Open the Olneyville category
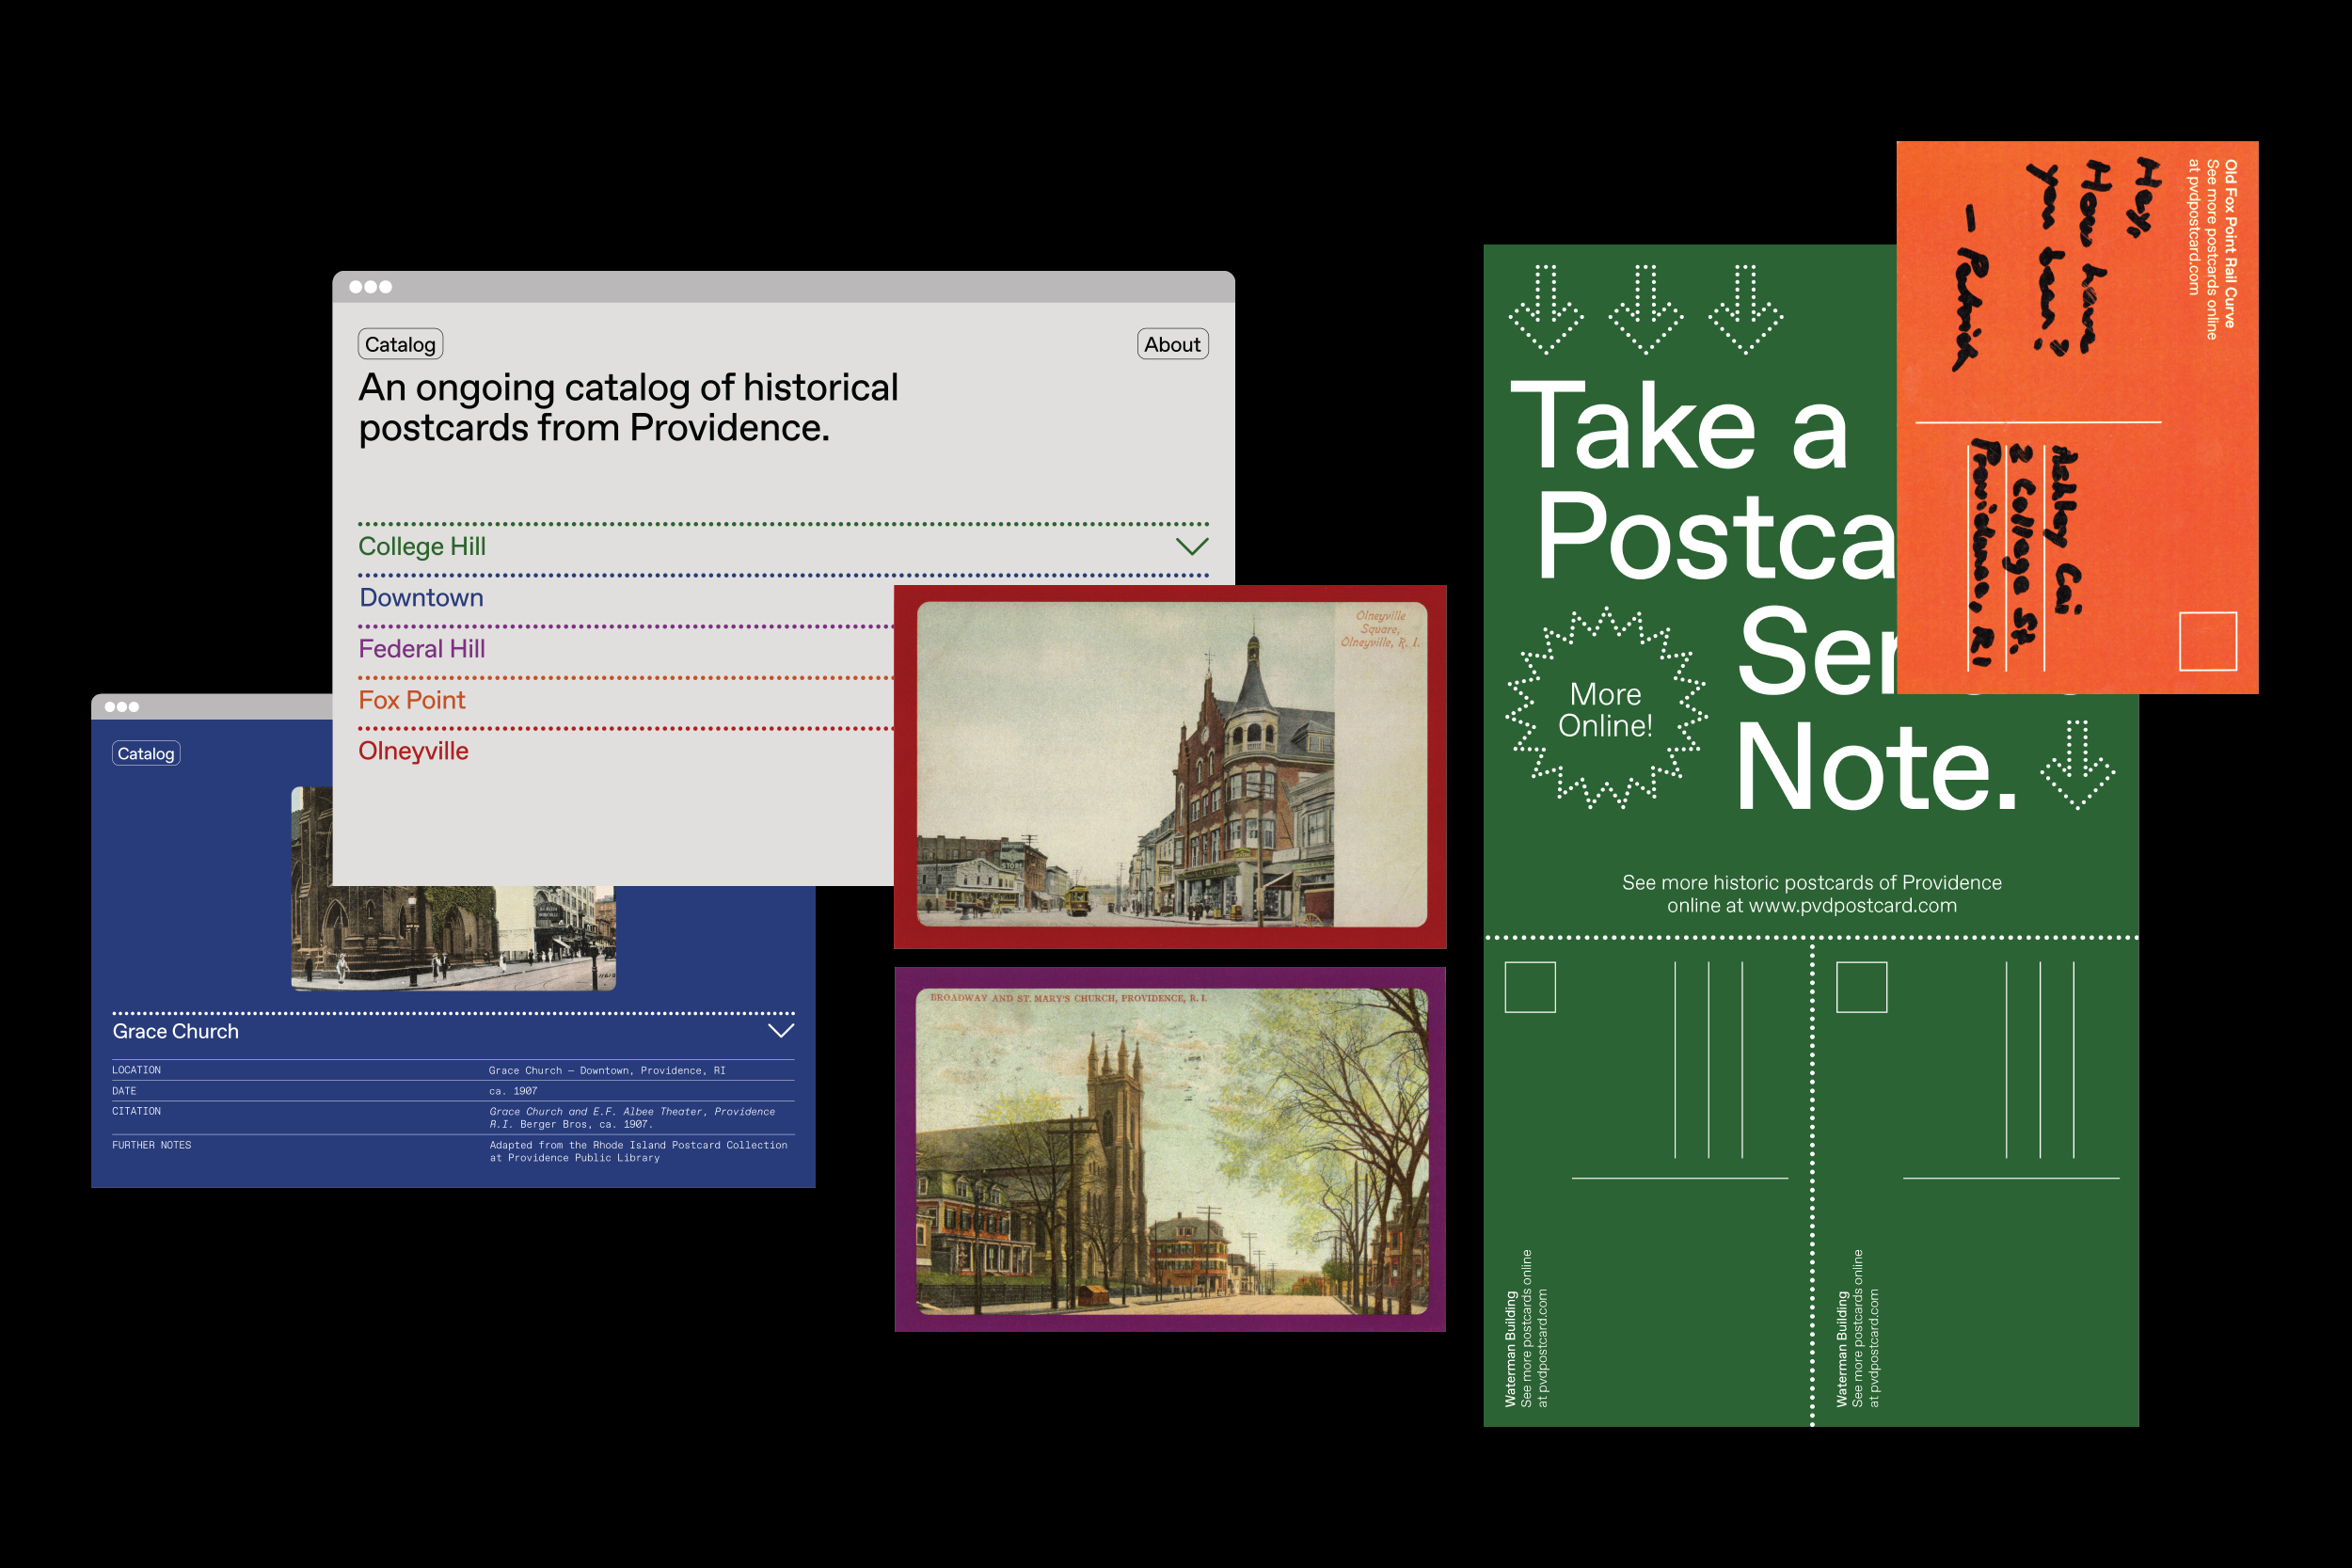The image size is (2352, 1568). (413, 751)
